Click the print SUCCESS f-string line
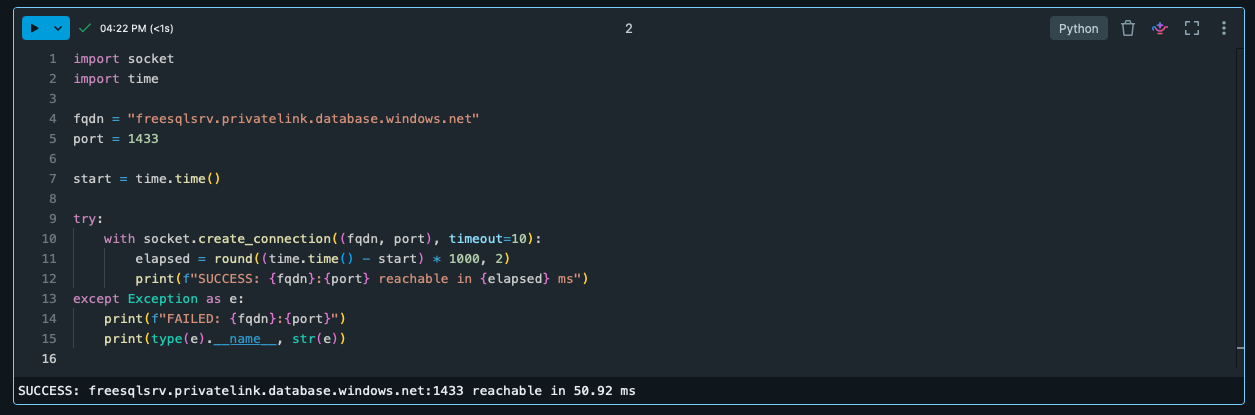 click(x=361, y=279)
